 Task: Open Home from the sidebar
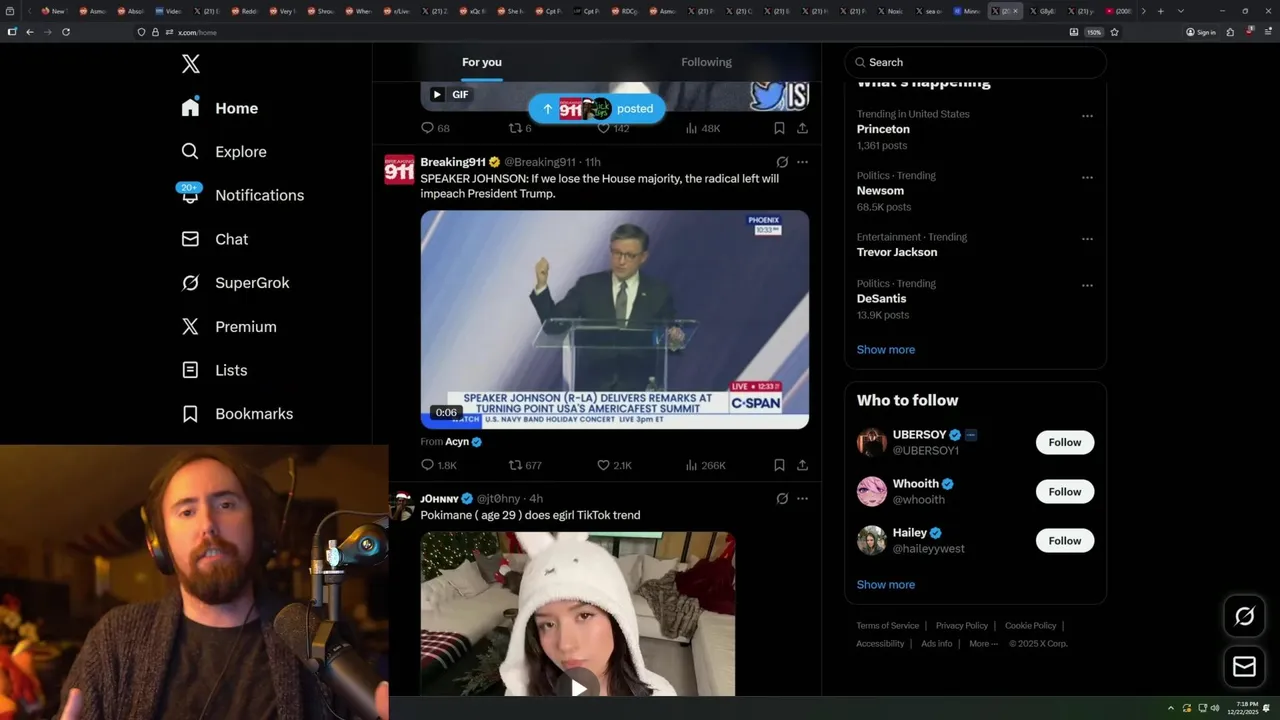pos(220,108)
